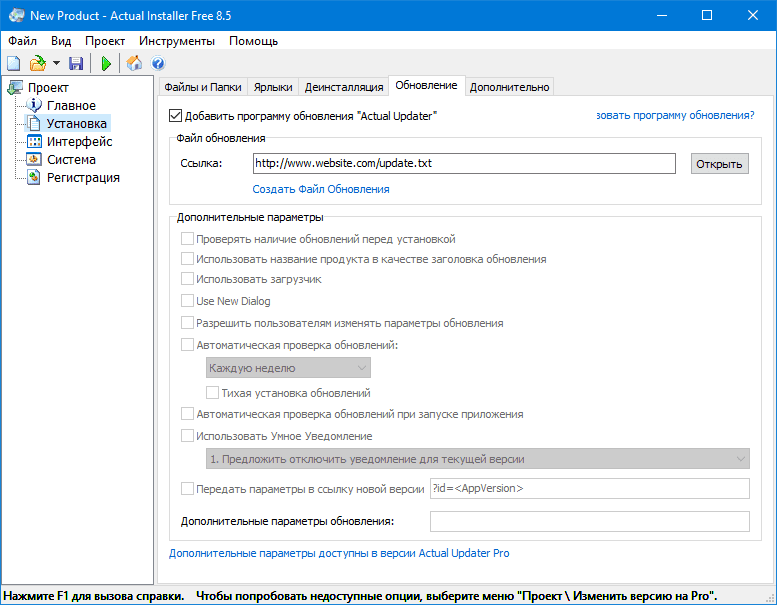
Task: Click the Главное info icon in tree
Action: 34,105
